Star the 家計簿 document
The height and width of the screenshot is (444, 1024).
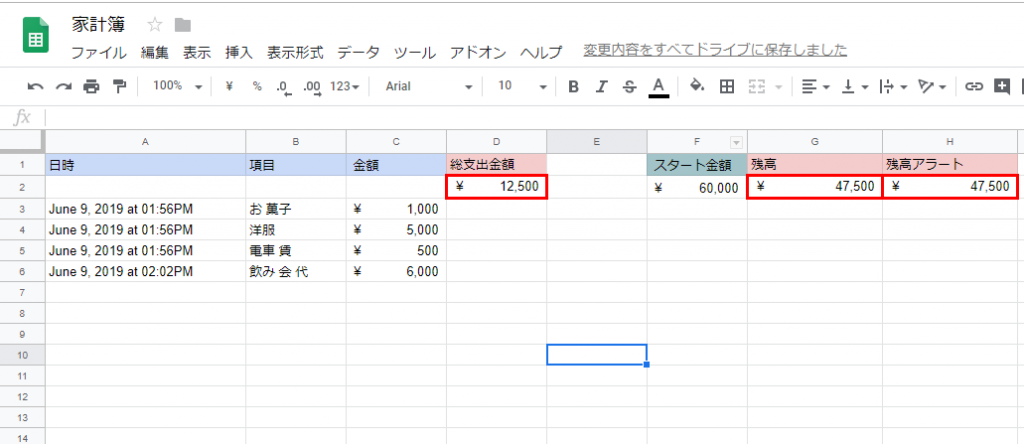pos(155,25)
